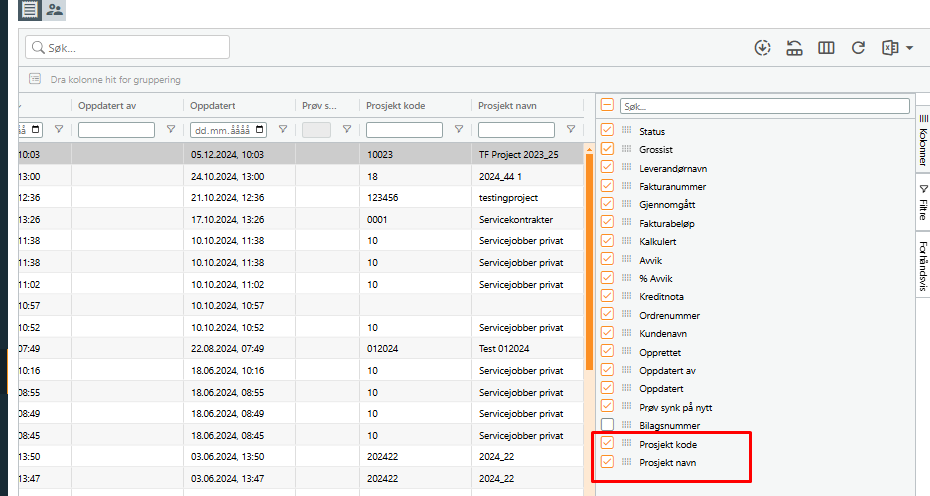This screenshot has width=930, height=496.
Task: Focus the main Søk search field
Action: tap(128, 47)
